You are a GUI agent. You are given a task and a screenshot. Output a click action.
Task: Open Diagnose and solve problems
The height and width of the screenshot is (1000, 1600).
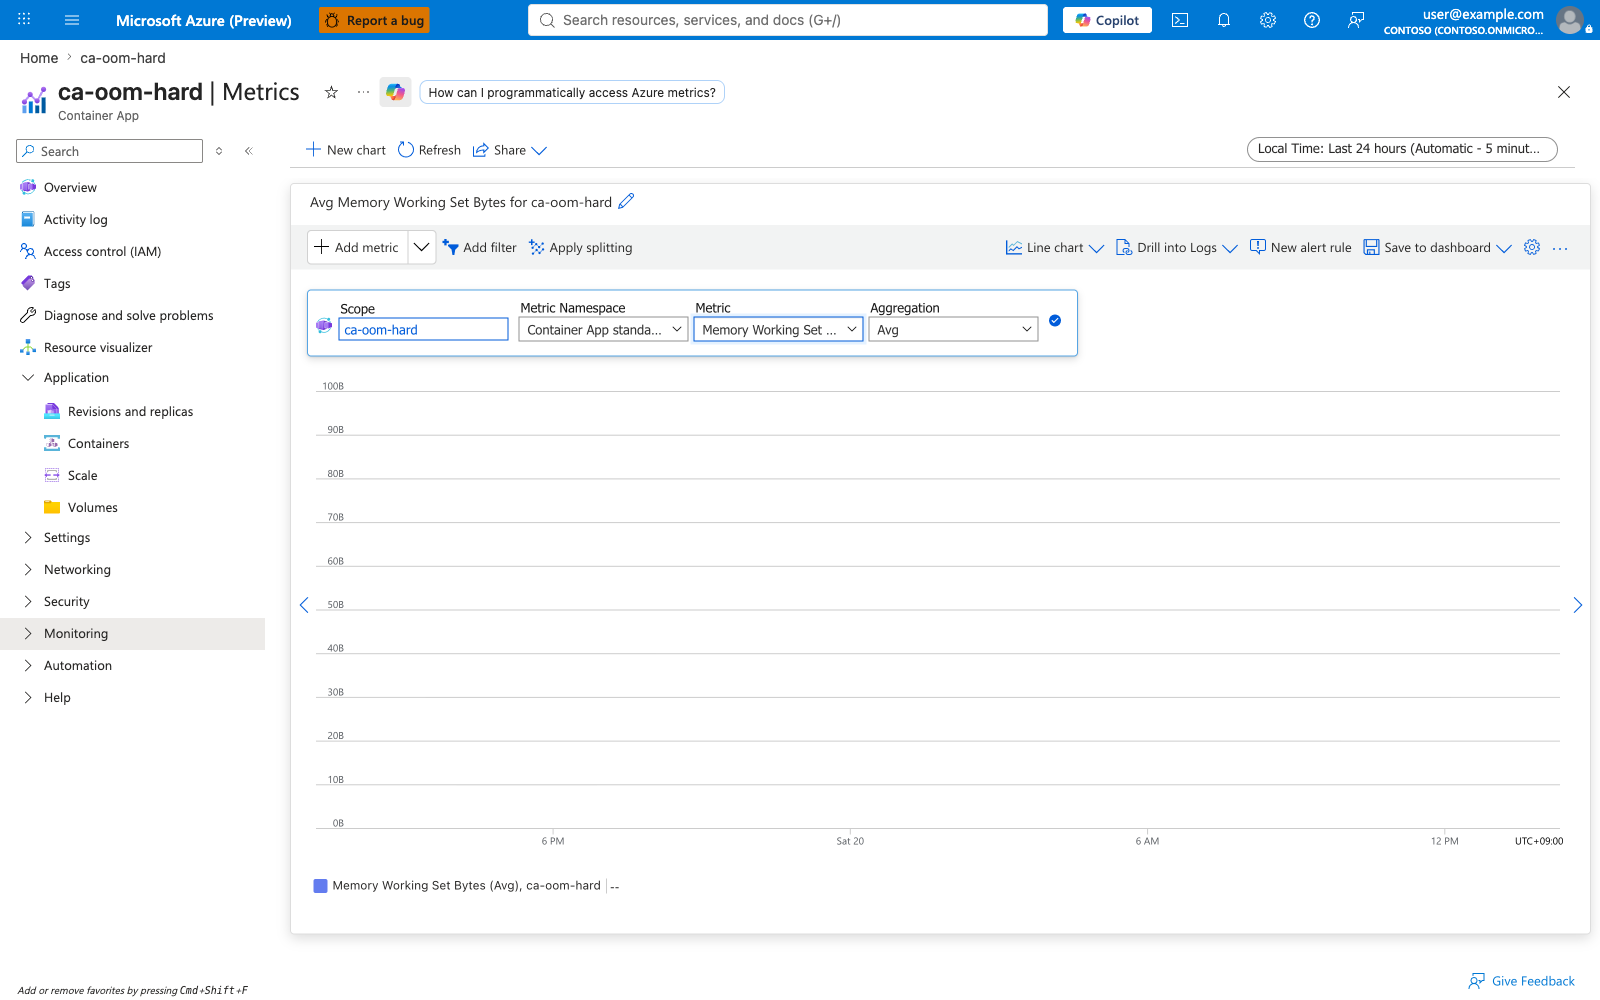pyautogui.click(x=128, y=316)
